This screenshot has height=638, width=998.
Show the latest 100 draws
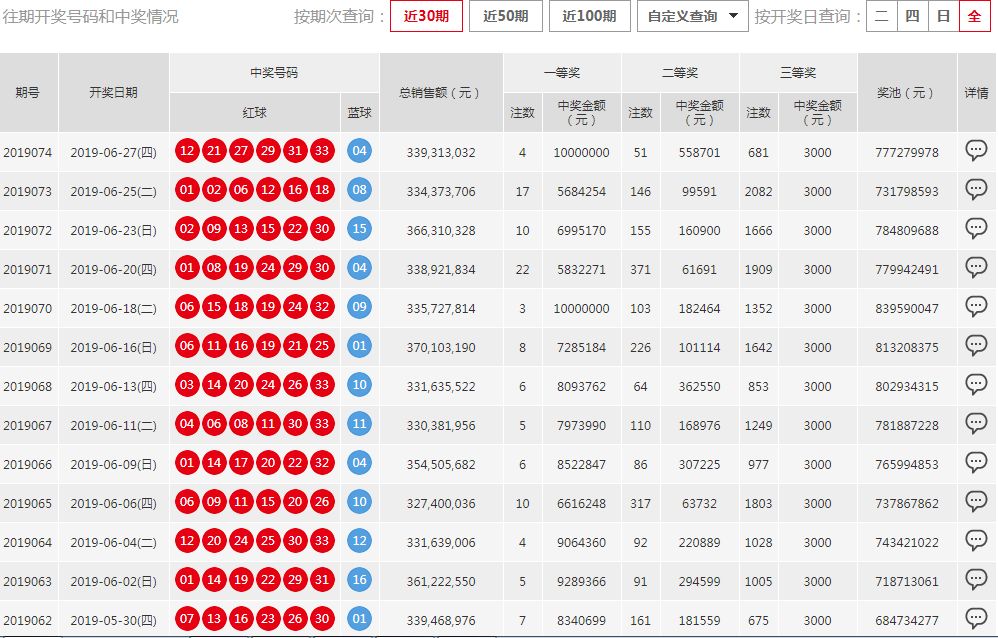pos(589,16)
